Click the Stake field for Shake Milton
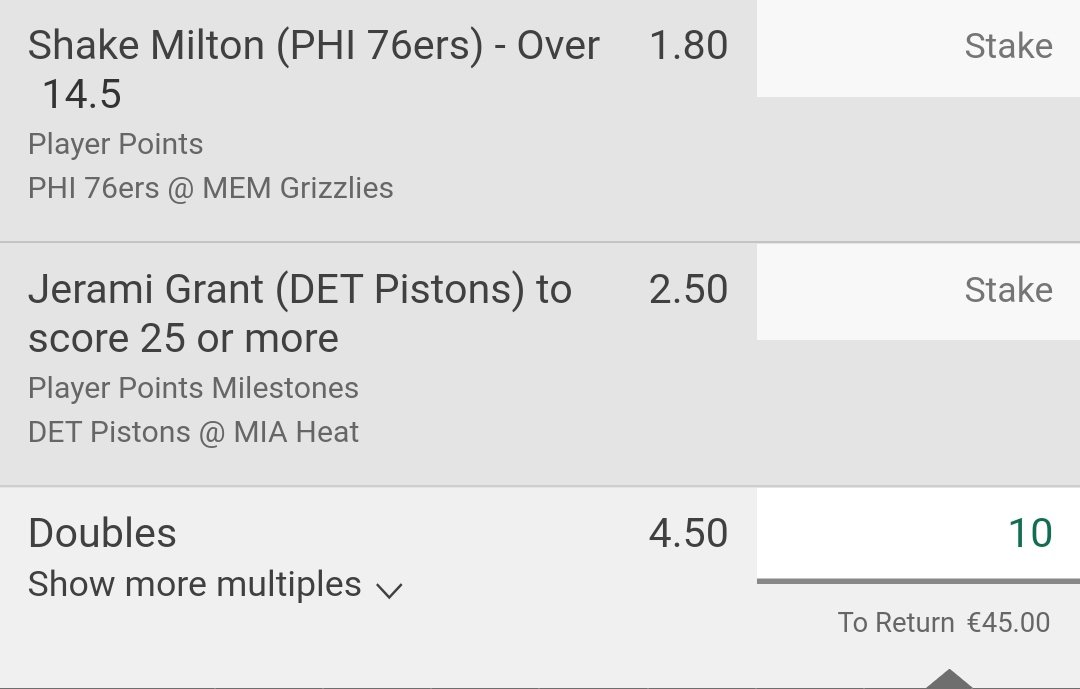Image resolution: width=1080 pixels, height=689 pixels. pos(917,47)
